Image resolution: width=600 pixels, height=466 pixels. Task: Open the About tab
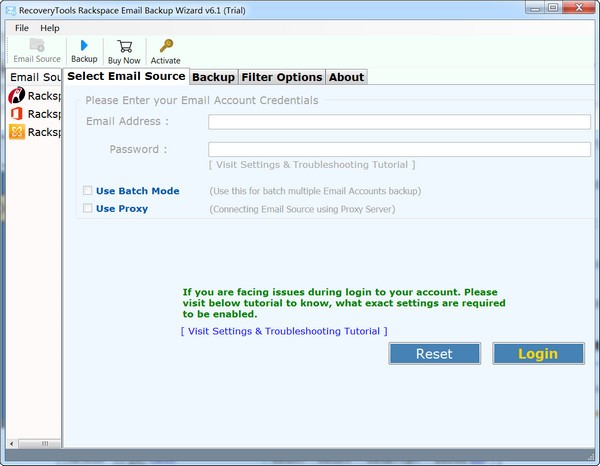point(346,77)
